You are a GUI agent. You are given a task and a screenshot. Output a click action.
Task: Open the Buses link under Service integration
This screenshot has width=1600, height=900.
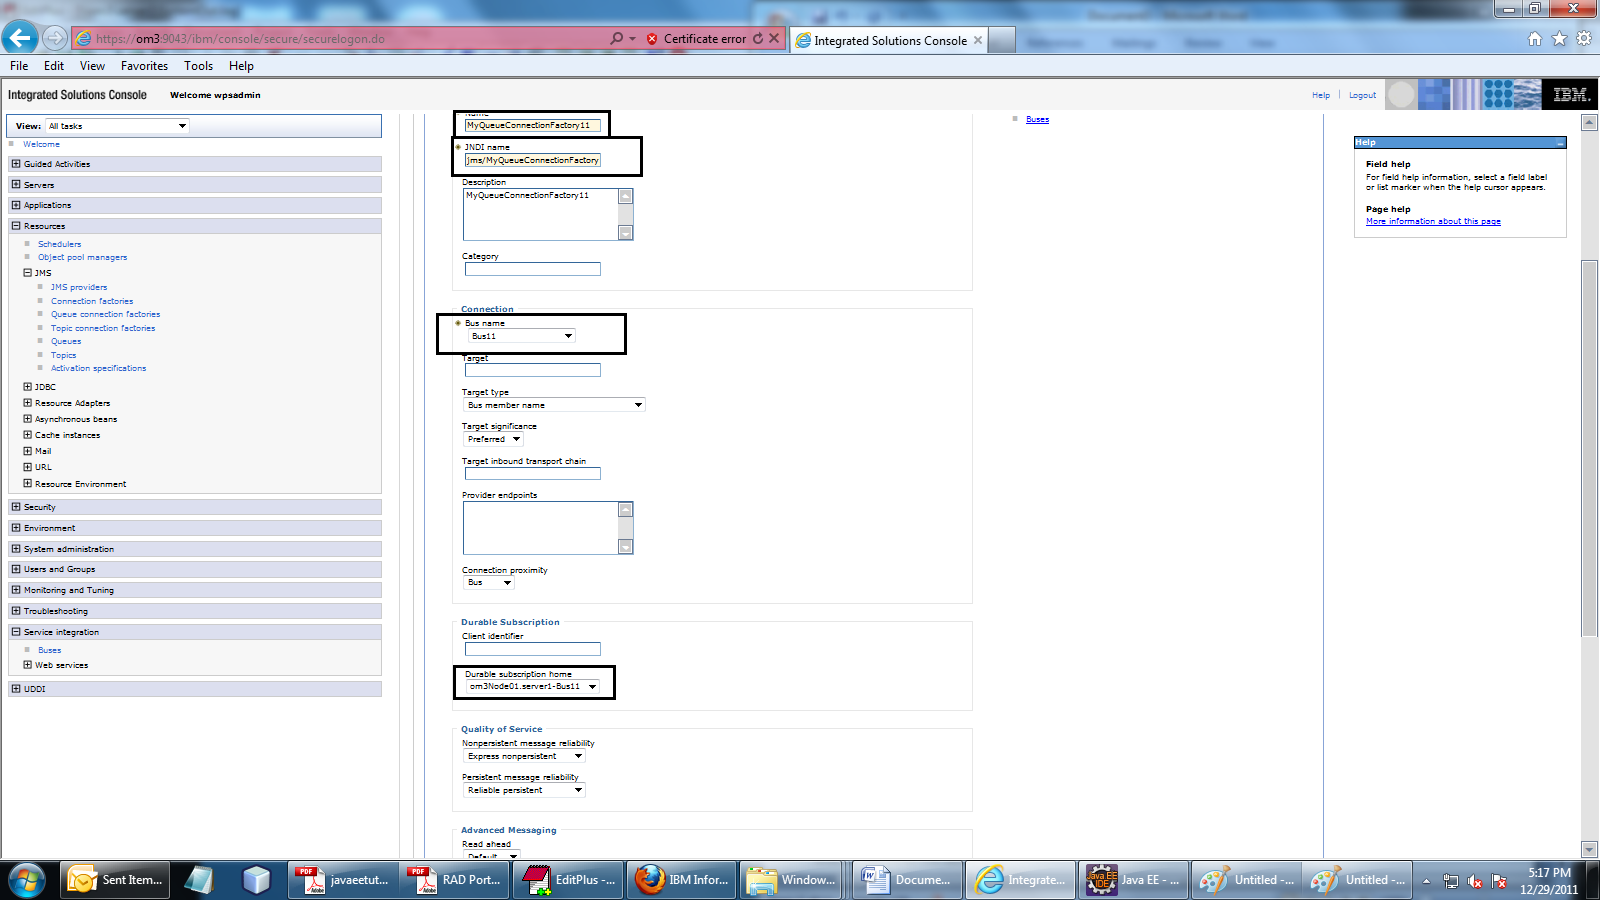click(x=49, y=650)
